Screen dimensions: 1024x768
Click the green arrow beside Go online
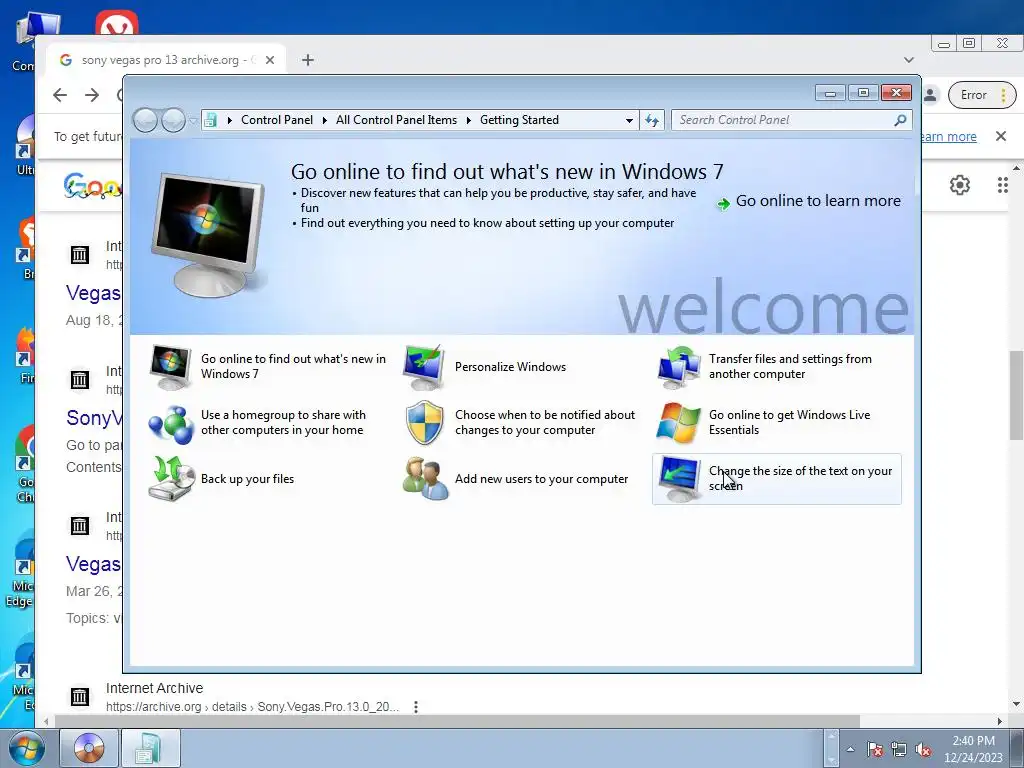tap(723, 204)
